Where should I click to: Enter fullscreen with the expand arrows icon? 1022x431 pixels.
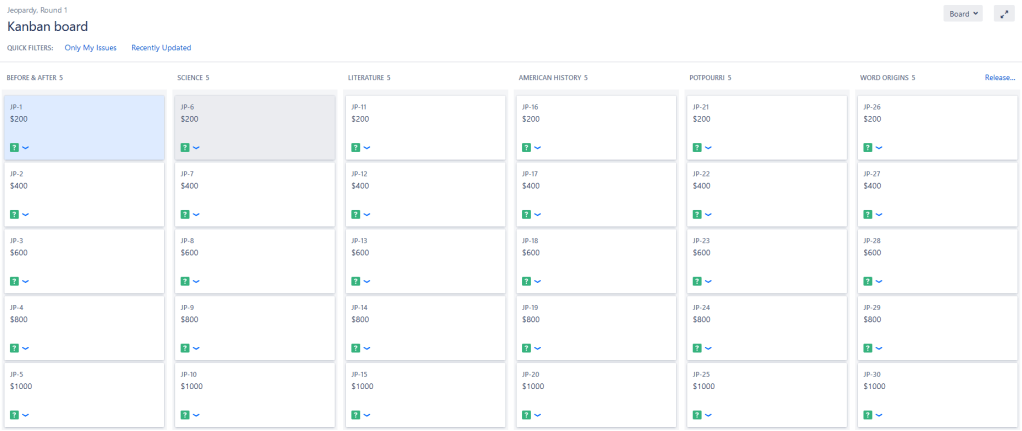pos(1004,14)
